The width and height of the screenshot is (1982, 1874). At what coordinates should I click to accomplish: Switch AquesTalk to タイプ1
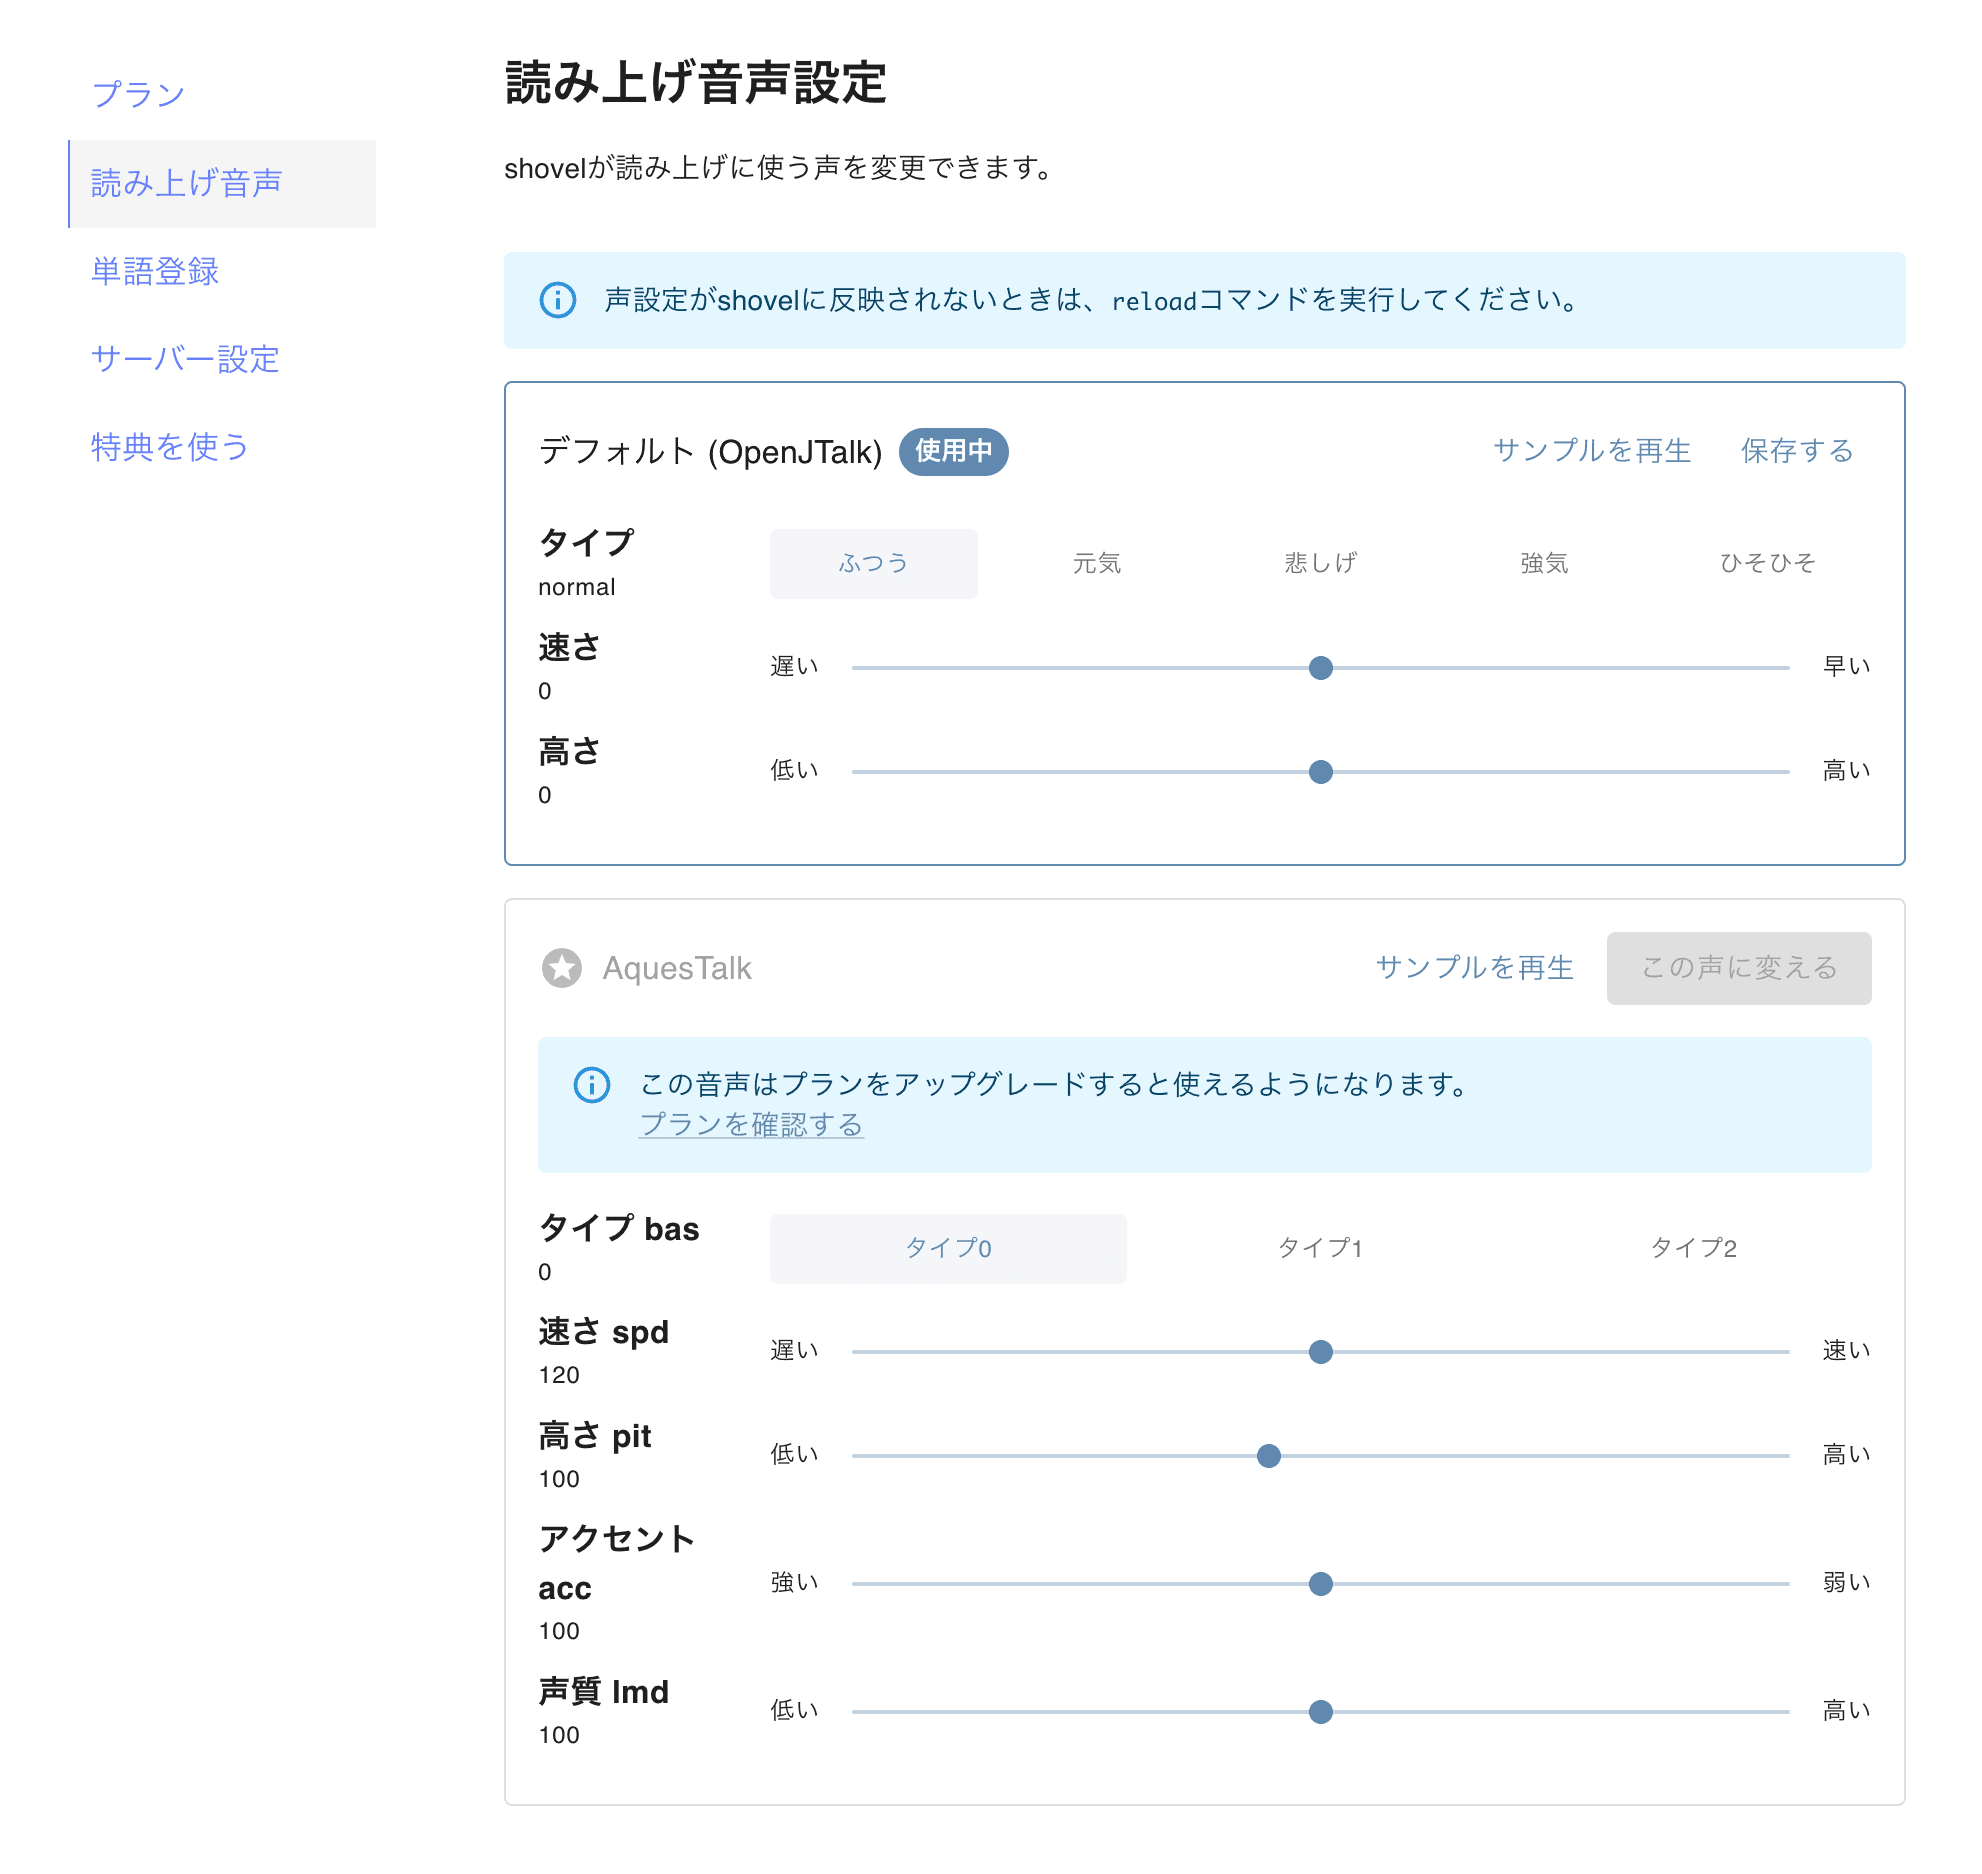tap(1322, 1247)
